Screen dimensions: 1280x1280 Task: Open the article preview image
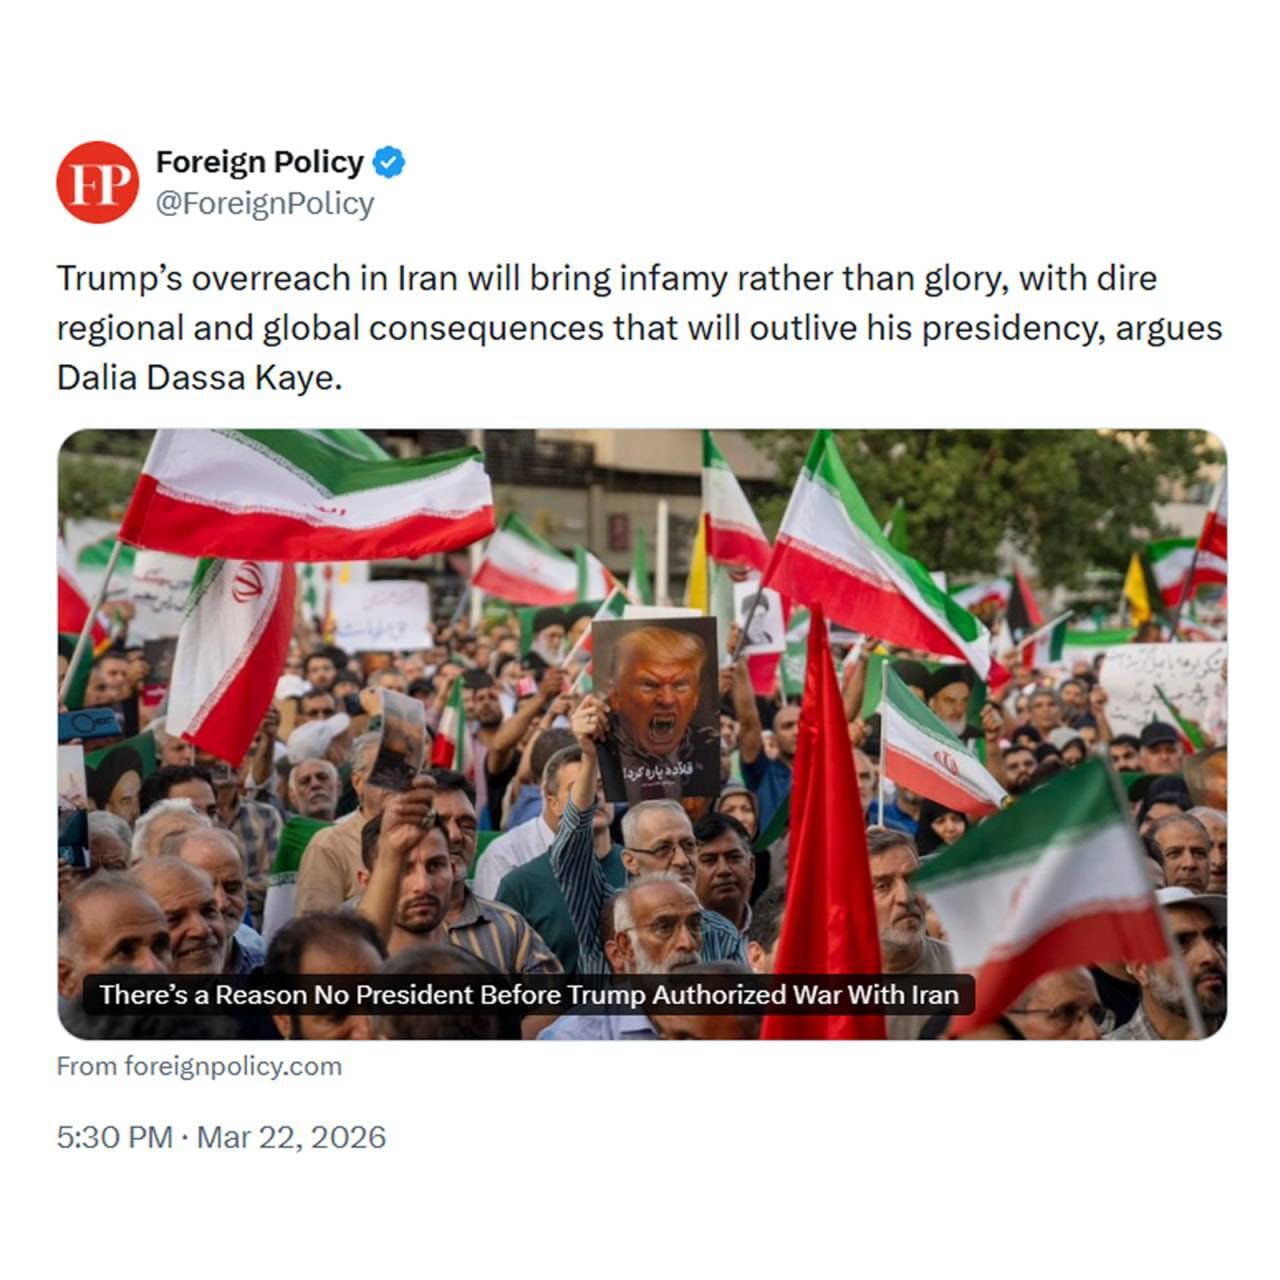point(642,735)
